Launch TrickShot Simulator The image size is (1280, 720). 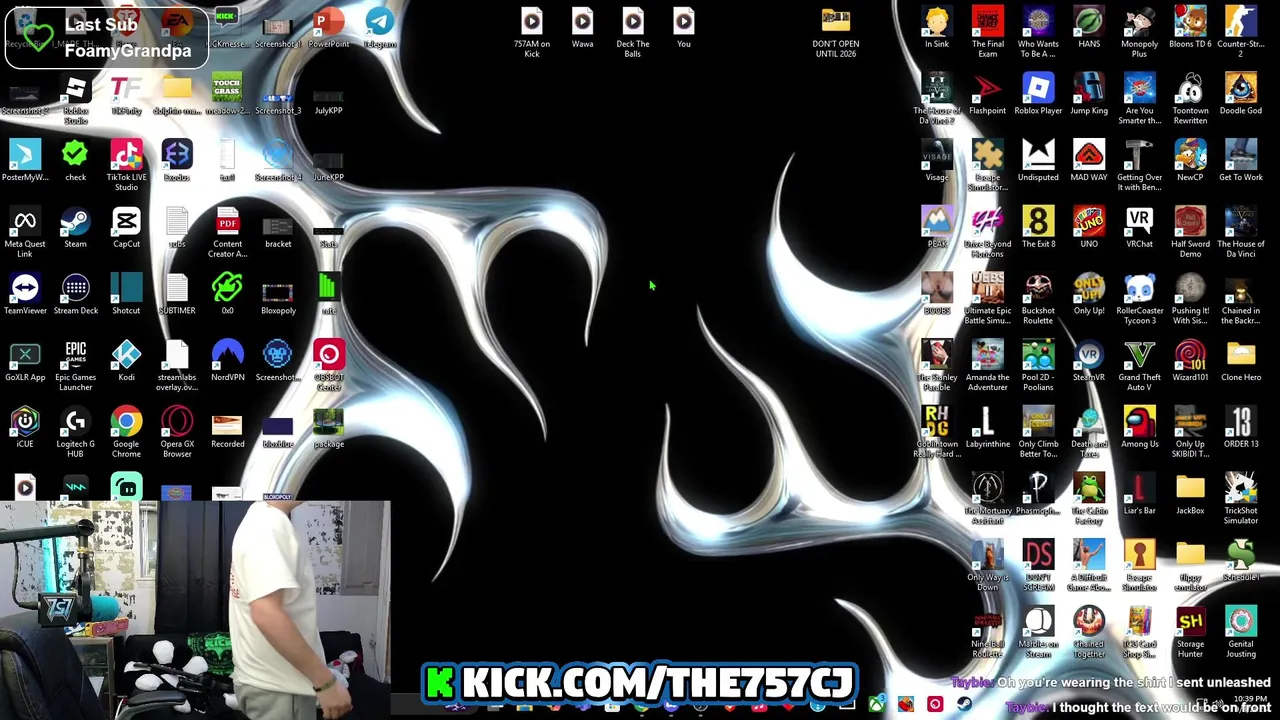click(1241, 500)
